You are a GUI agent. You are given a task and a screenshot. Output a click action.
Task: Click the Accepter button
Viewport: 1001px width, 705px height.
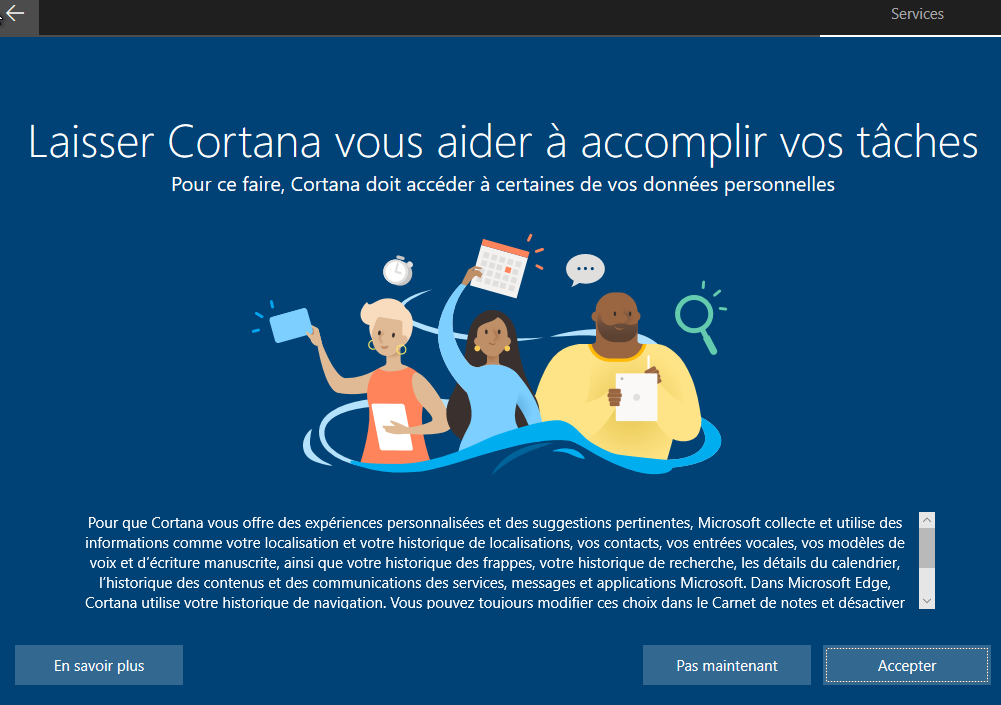point(907,665)
